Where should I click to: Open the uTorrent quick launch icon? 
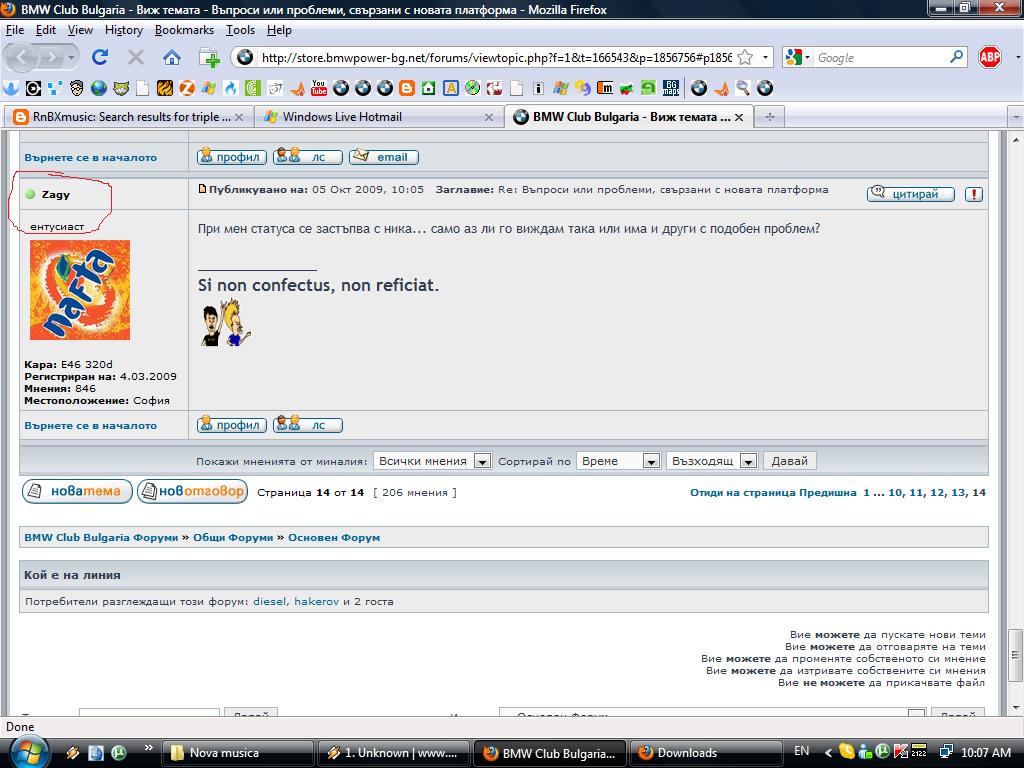(x=119, y=752)
